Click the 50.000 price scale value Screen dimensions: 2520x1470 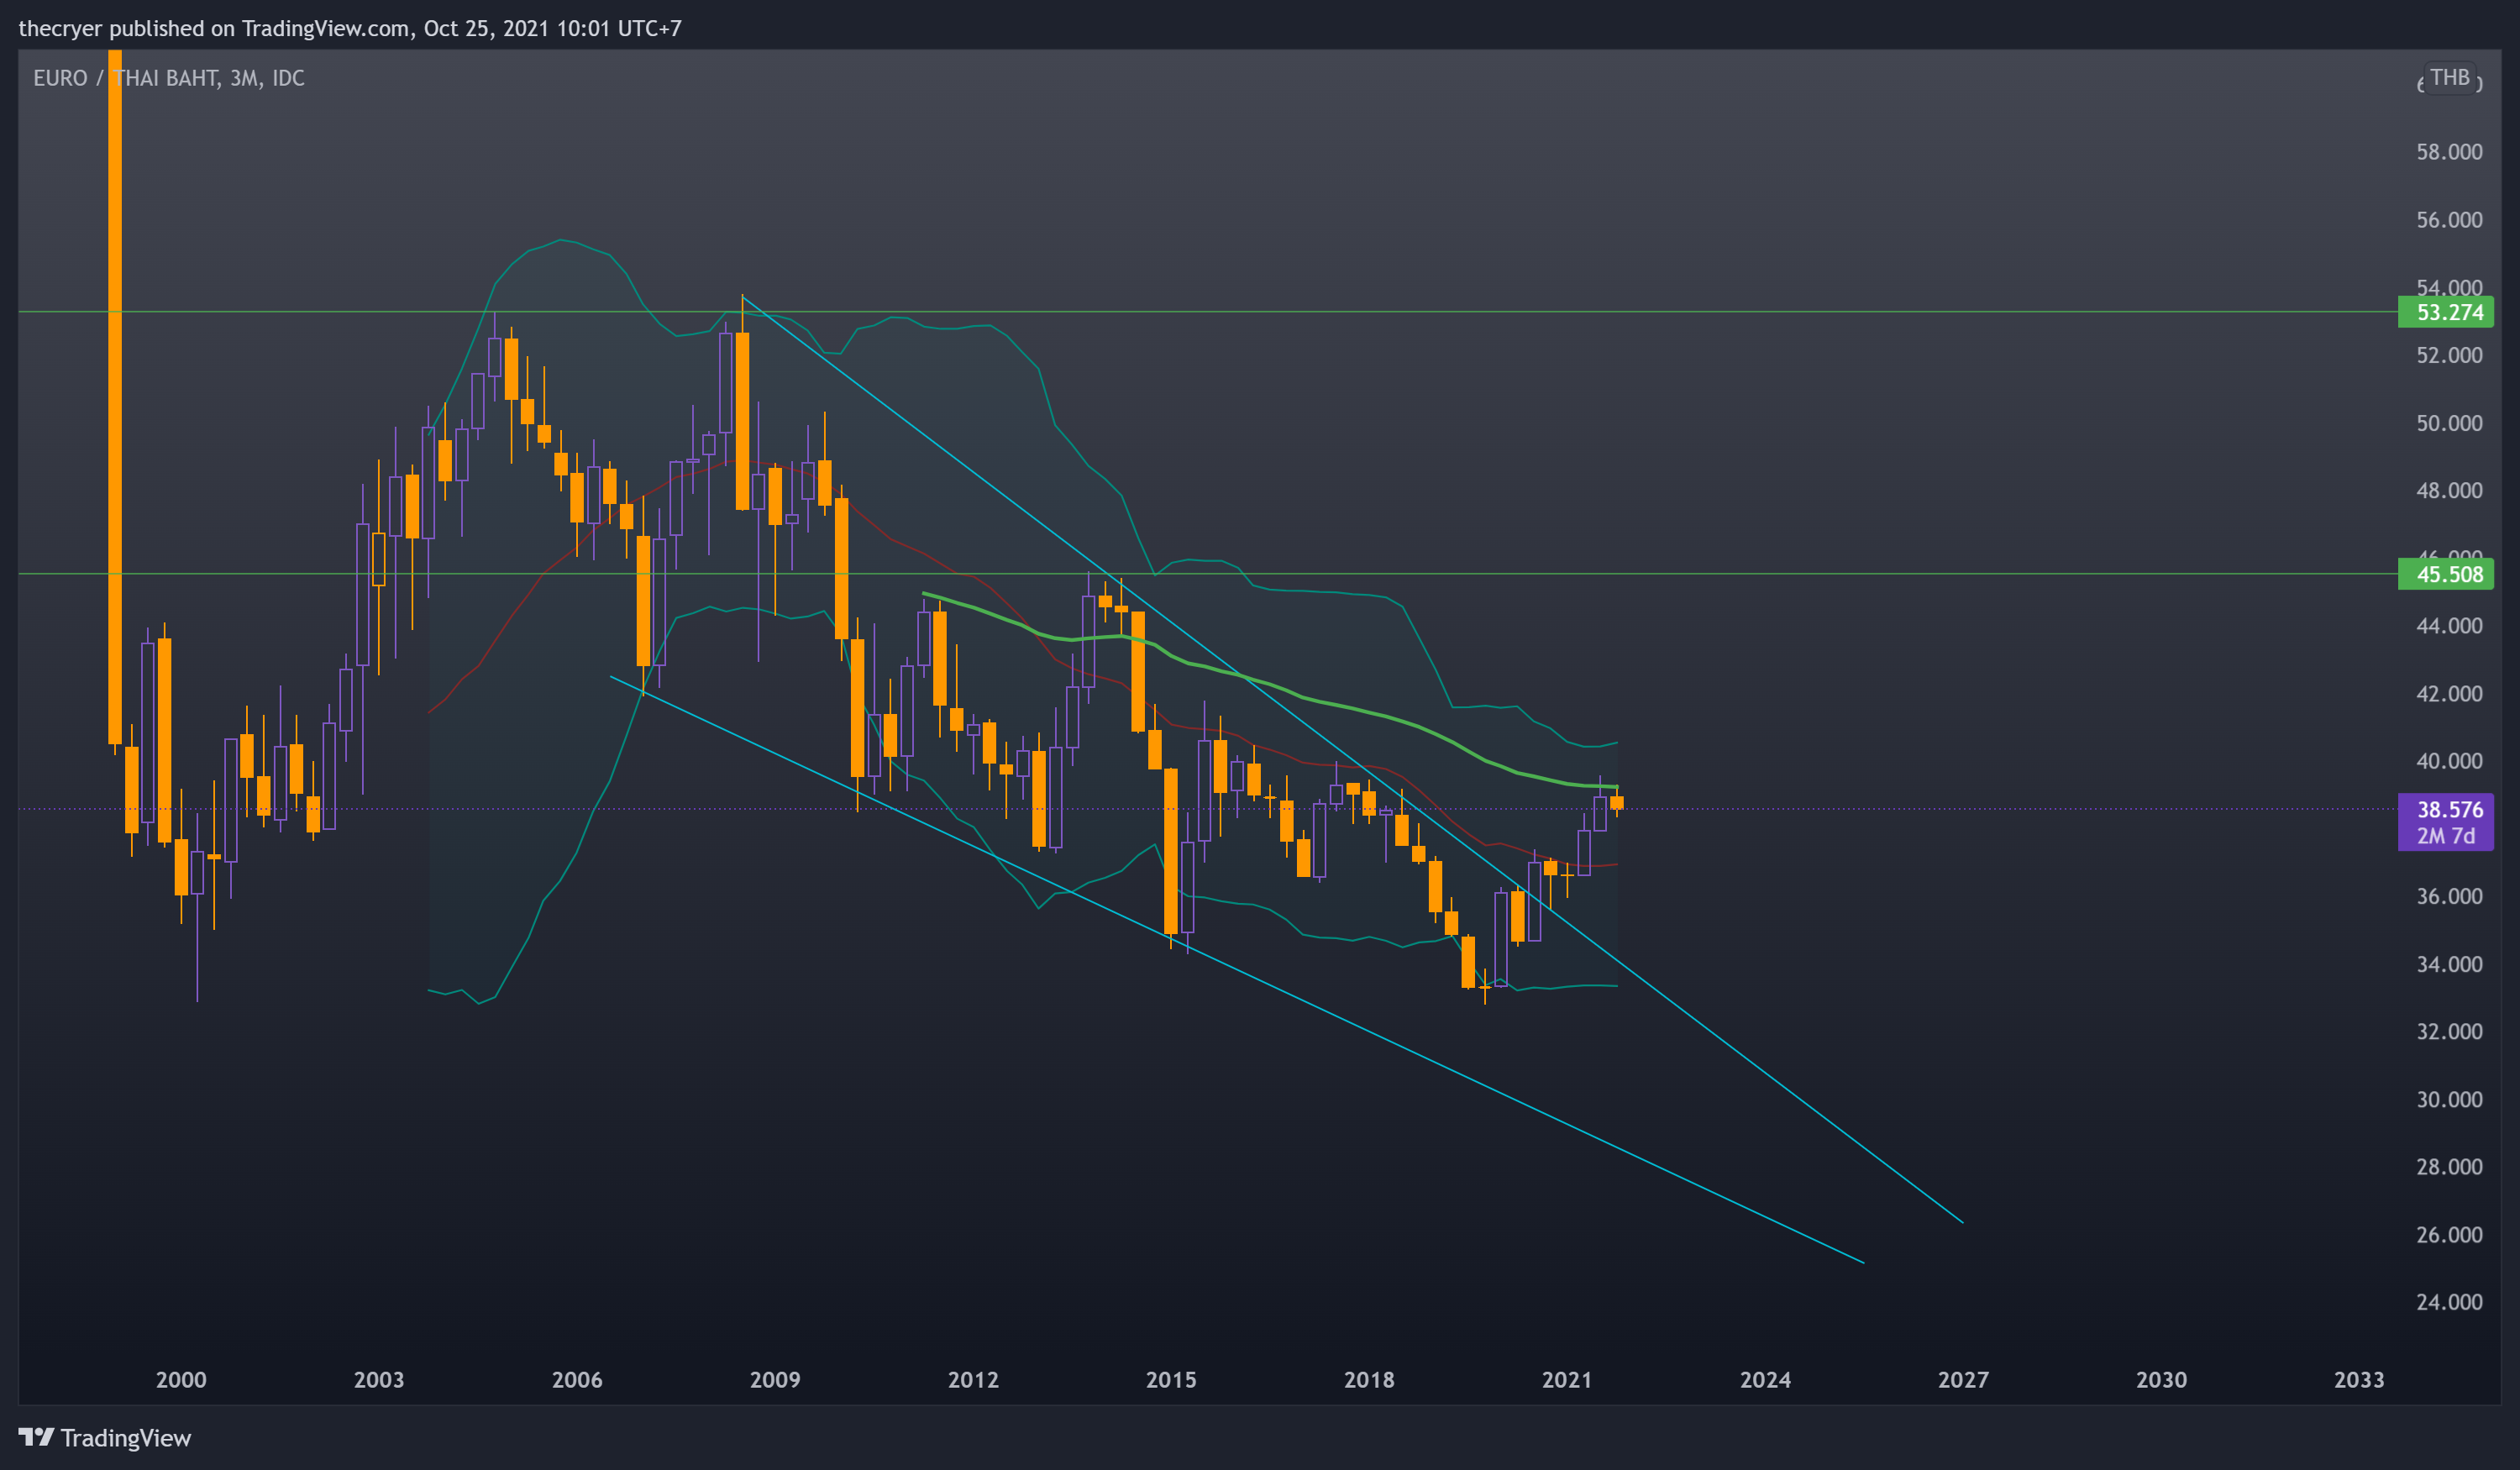click(x=2449, y=423)
